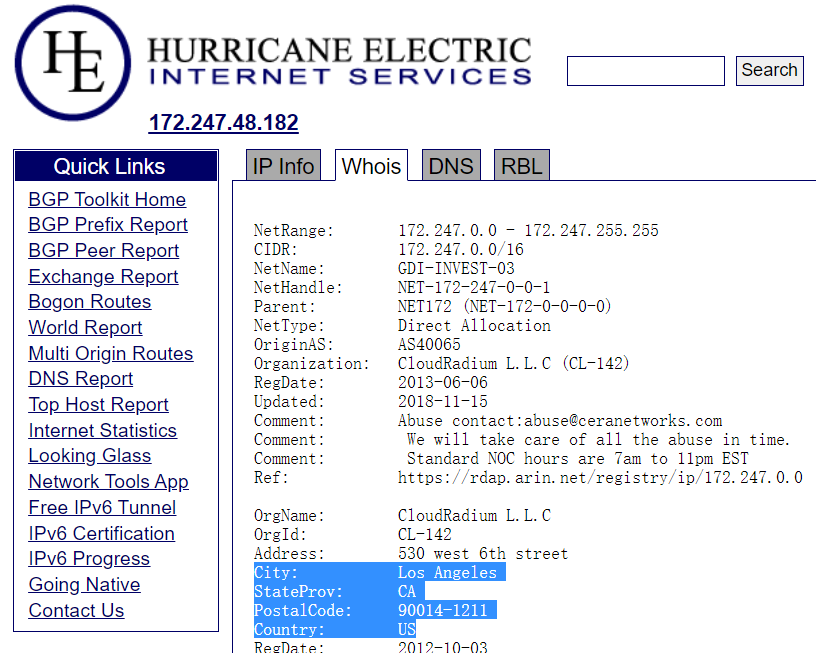Screen dimensions: 816x653
Task: Open the World Report link
Action: click(85, 327)
